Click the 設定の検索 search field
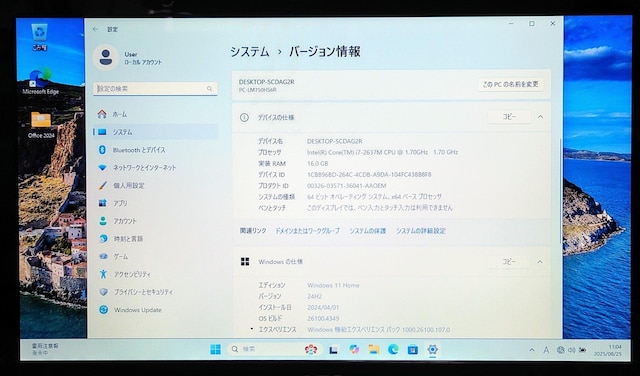This screenshot has width=640, height=376. click(155, 89)
